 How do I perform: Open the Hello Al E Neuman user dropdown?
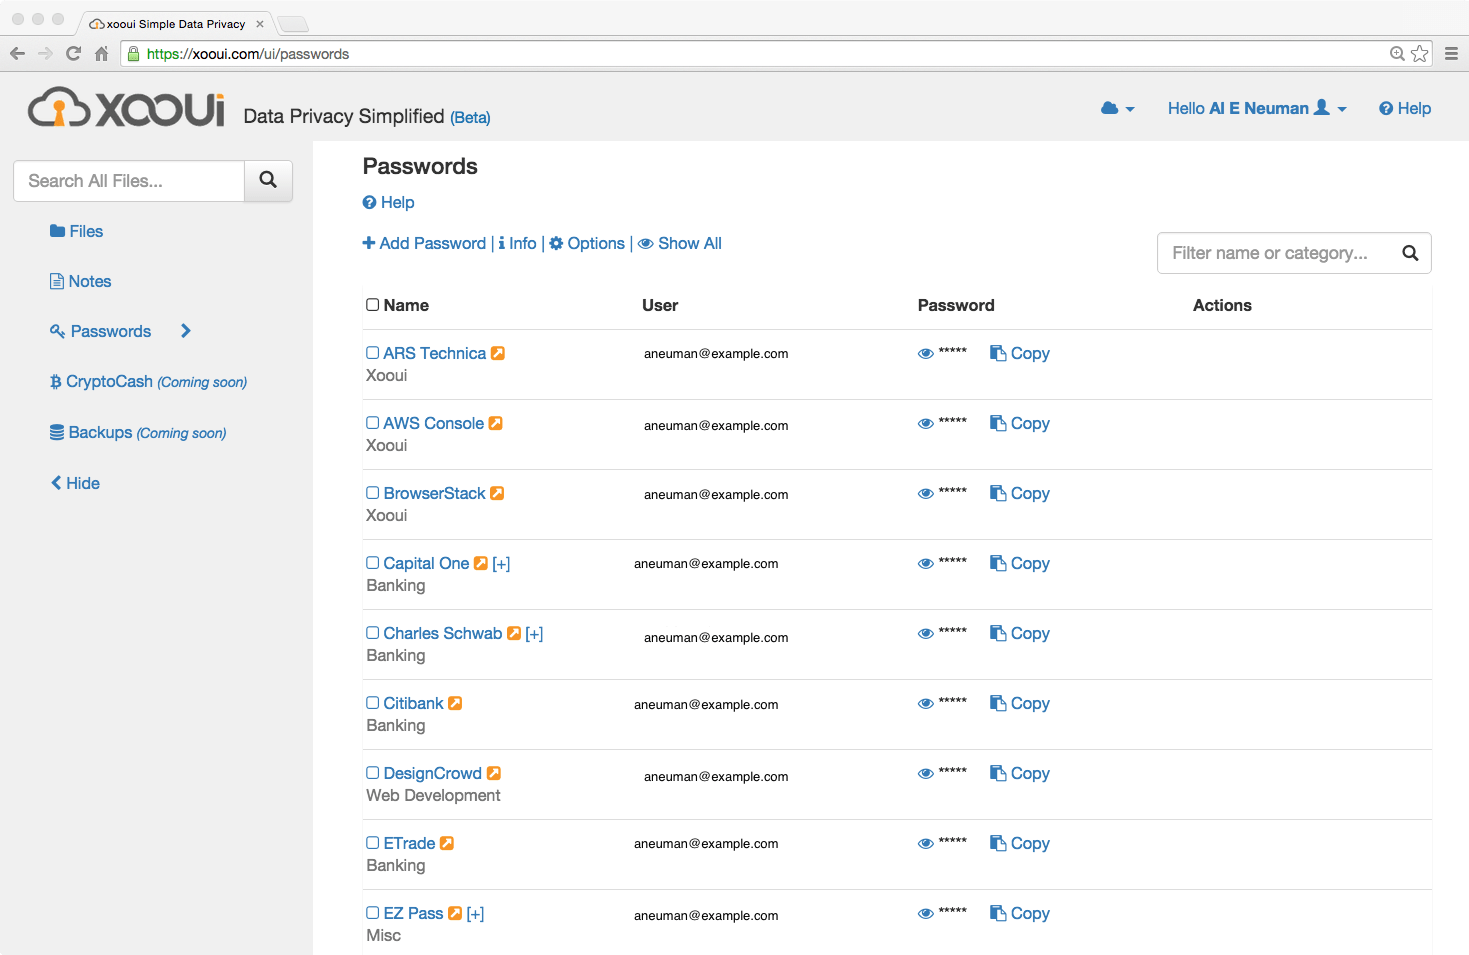1257,108
